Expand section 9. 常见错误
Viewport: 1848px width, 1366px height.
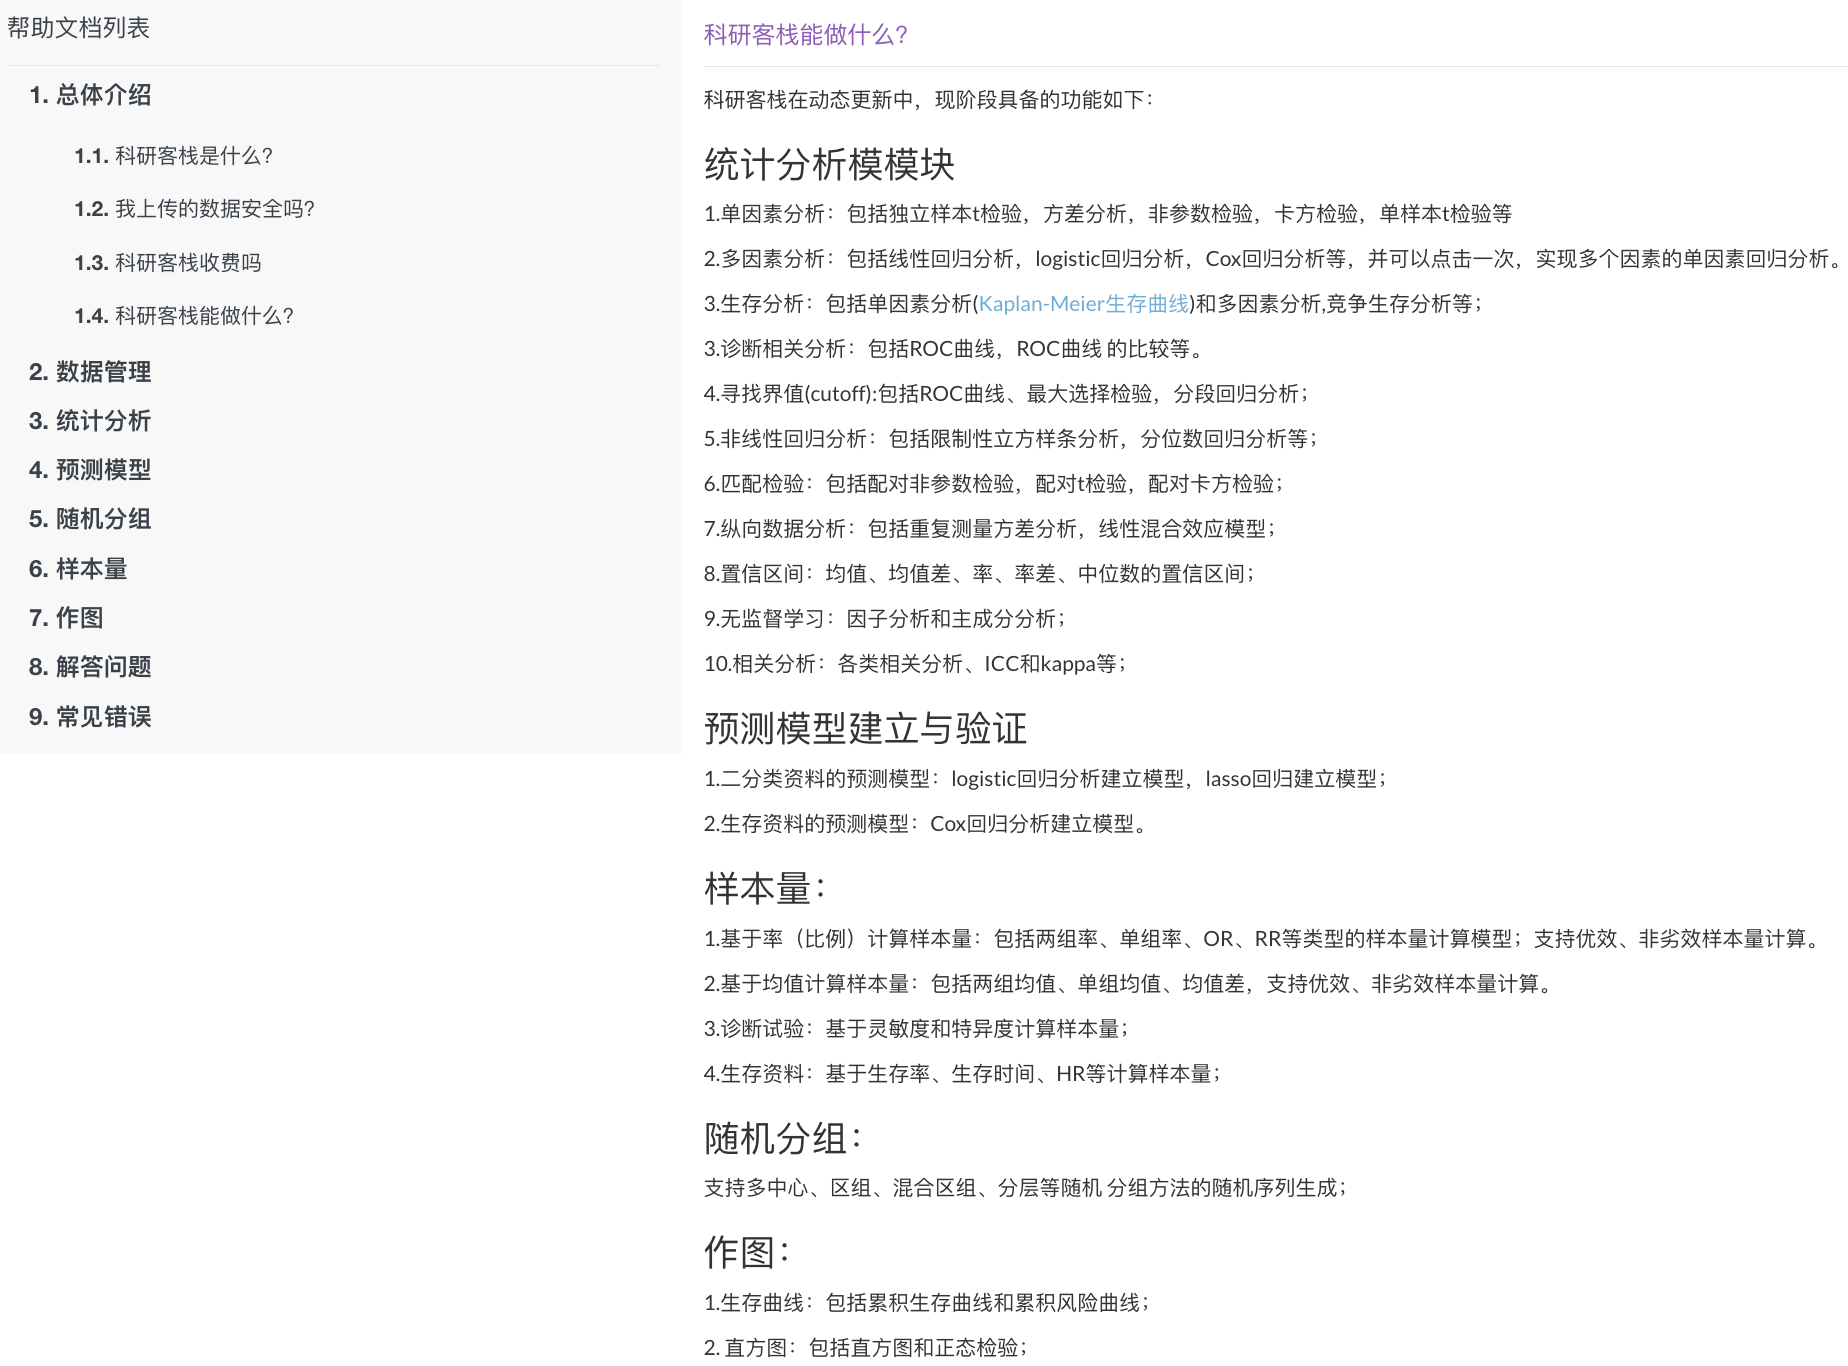coord(90,717)
